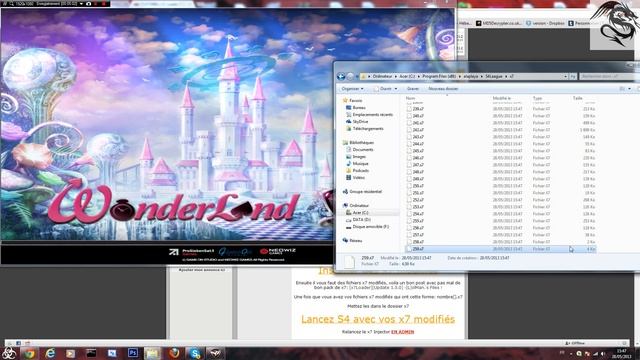
Task: Select the file 246.x7
Action: [501, 158]
